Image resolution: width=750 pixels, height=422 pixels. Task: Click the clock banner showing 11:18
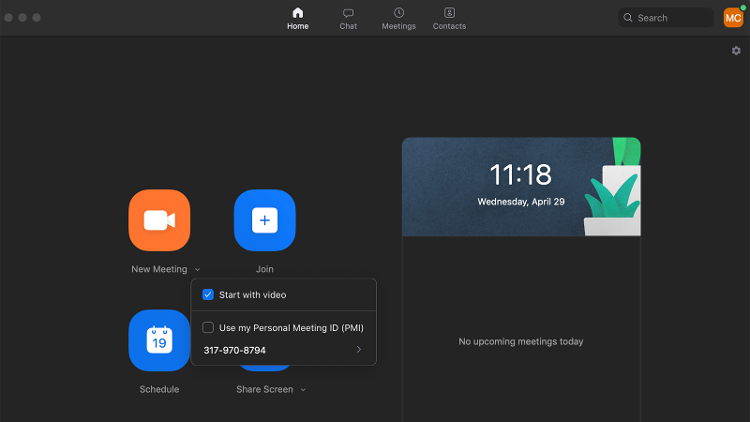click(521, 187)
